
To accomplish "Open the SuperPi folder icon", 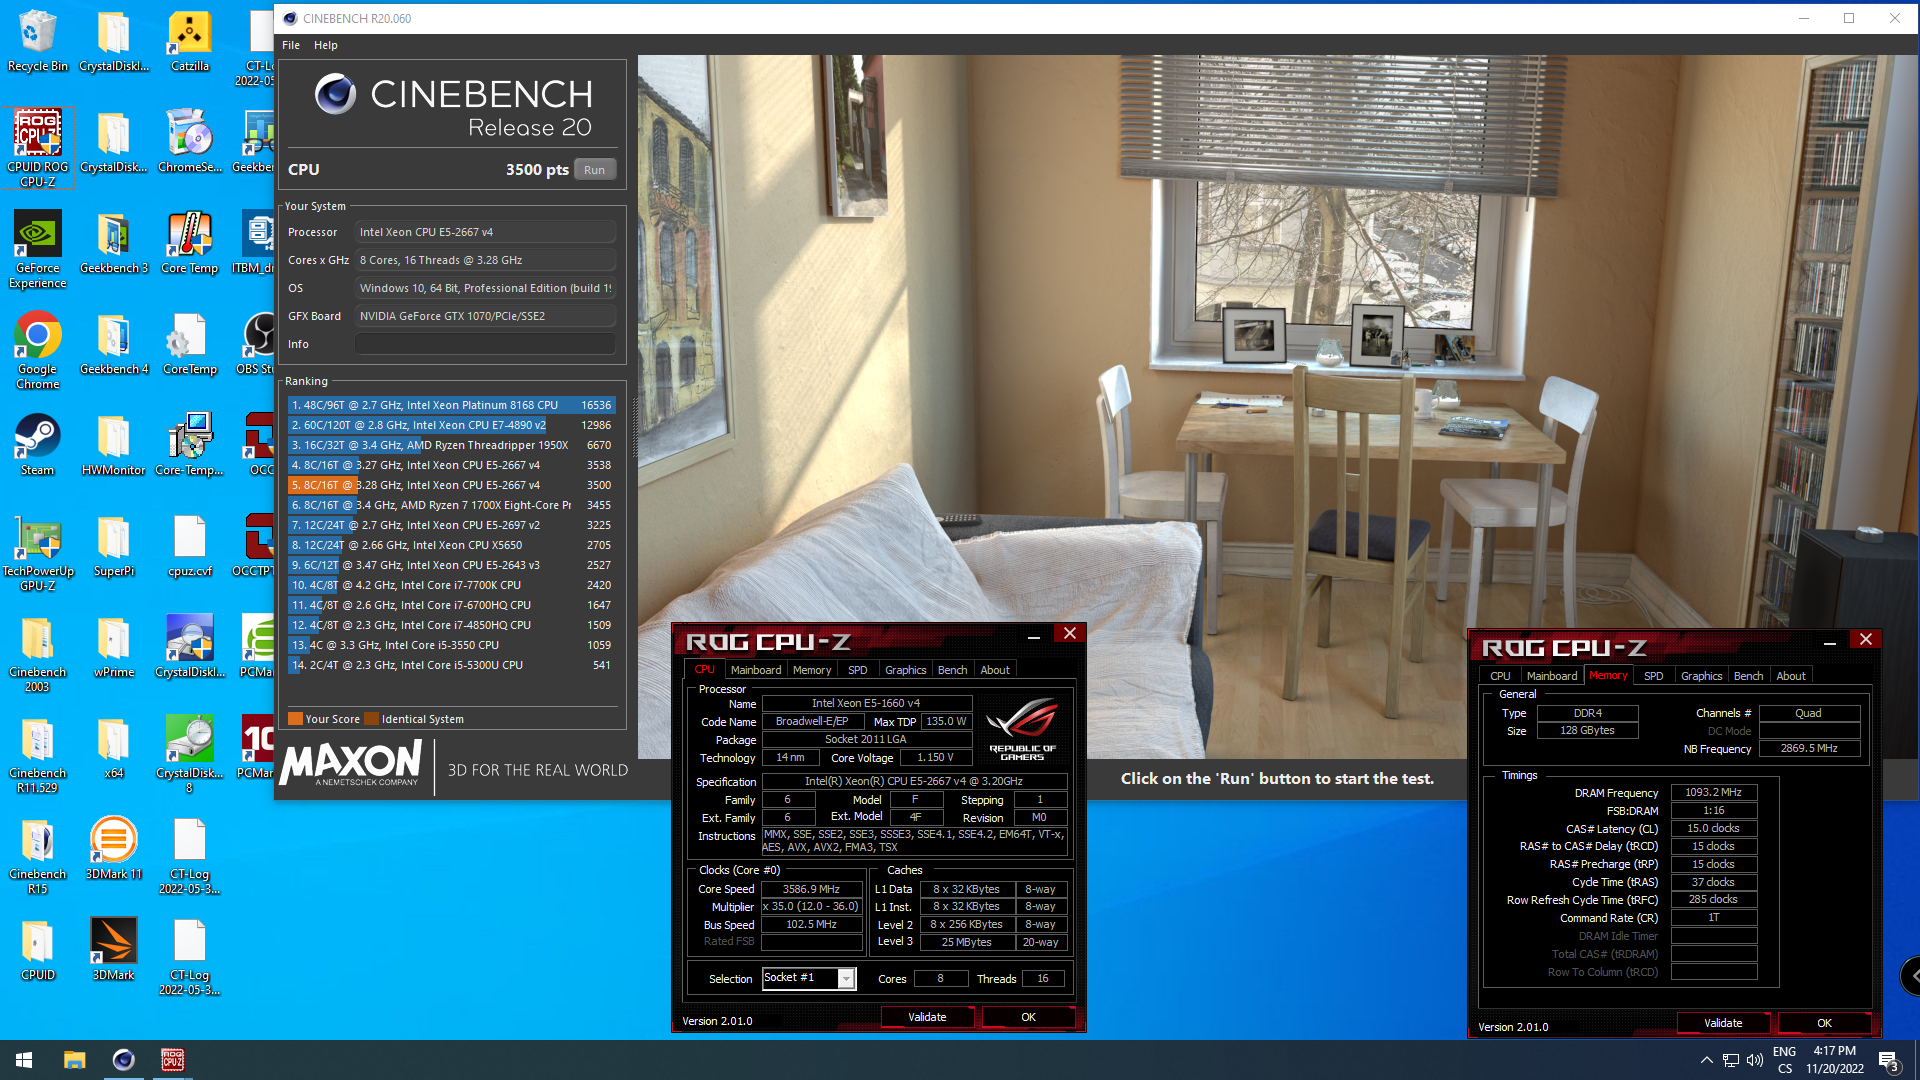I will (113, 546).
